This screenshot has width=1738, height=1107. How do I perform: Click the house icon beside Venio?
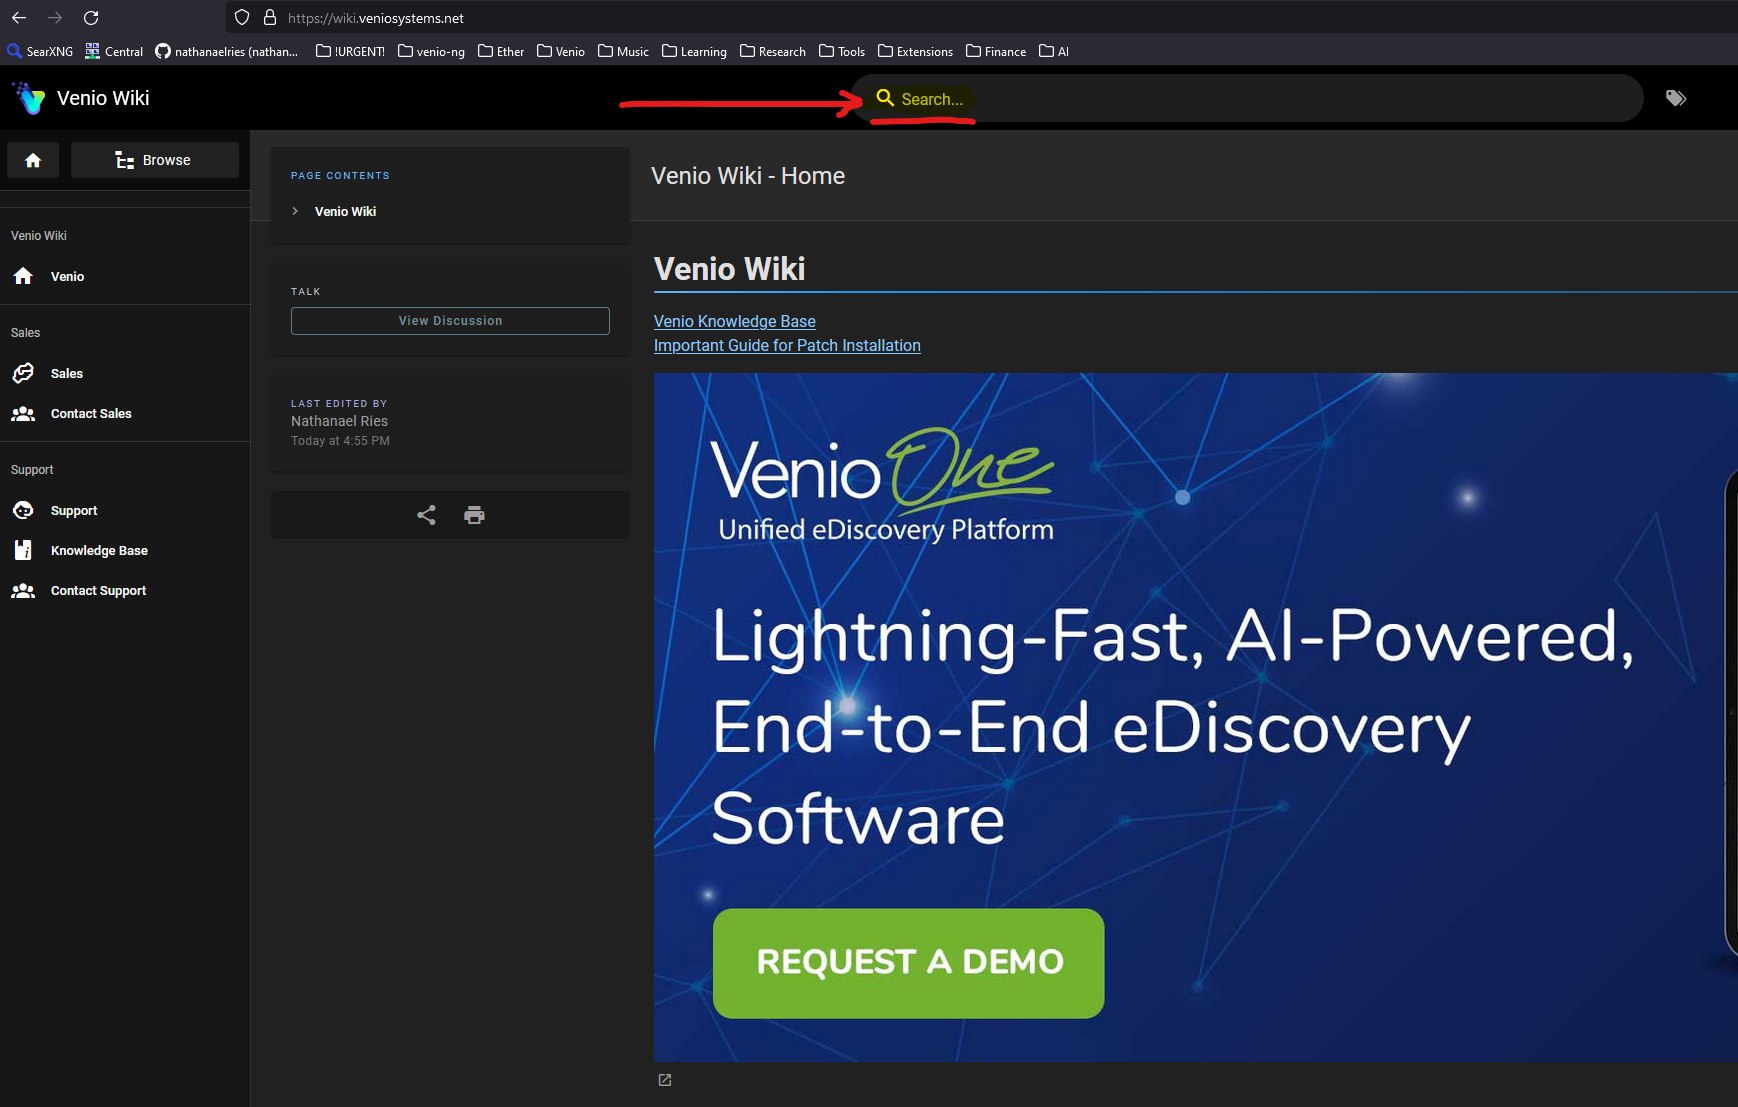(23, 276)
